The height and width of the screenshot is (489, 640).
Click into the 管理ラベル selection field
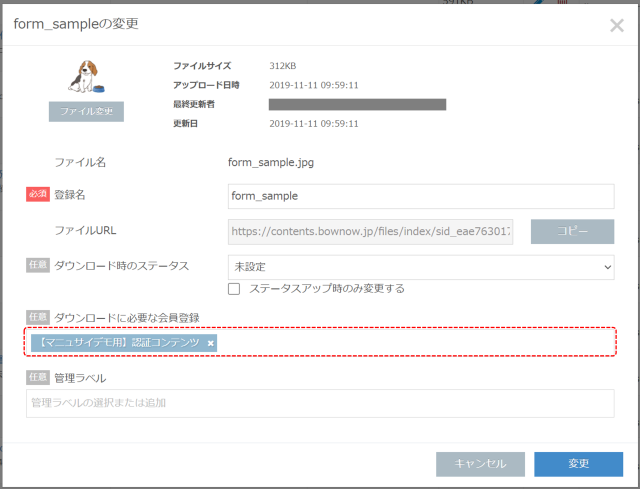320,403
